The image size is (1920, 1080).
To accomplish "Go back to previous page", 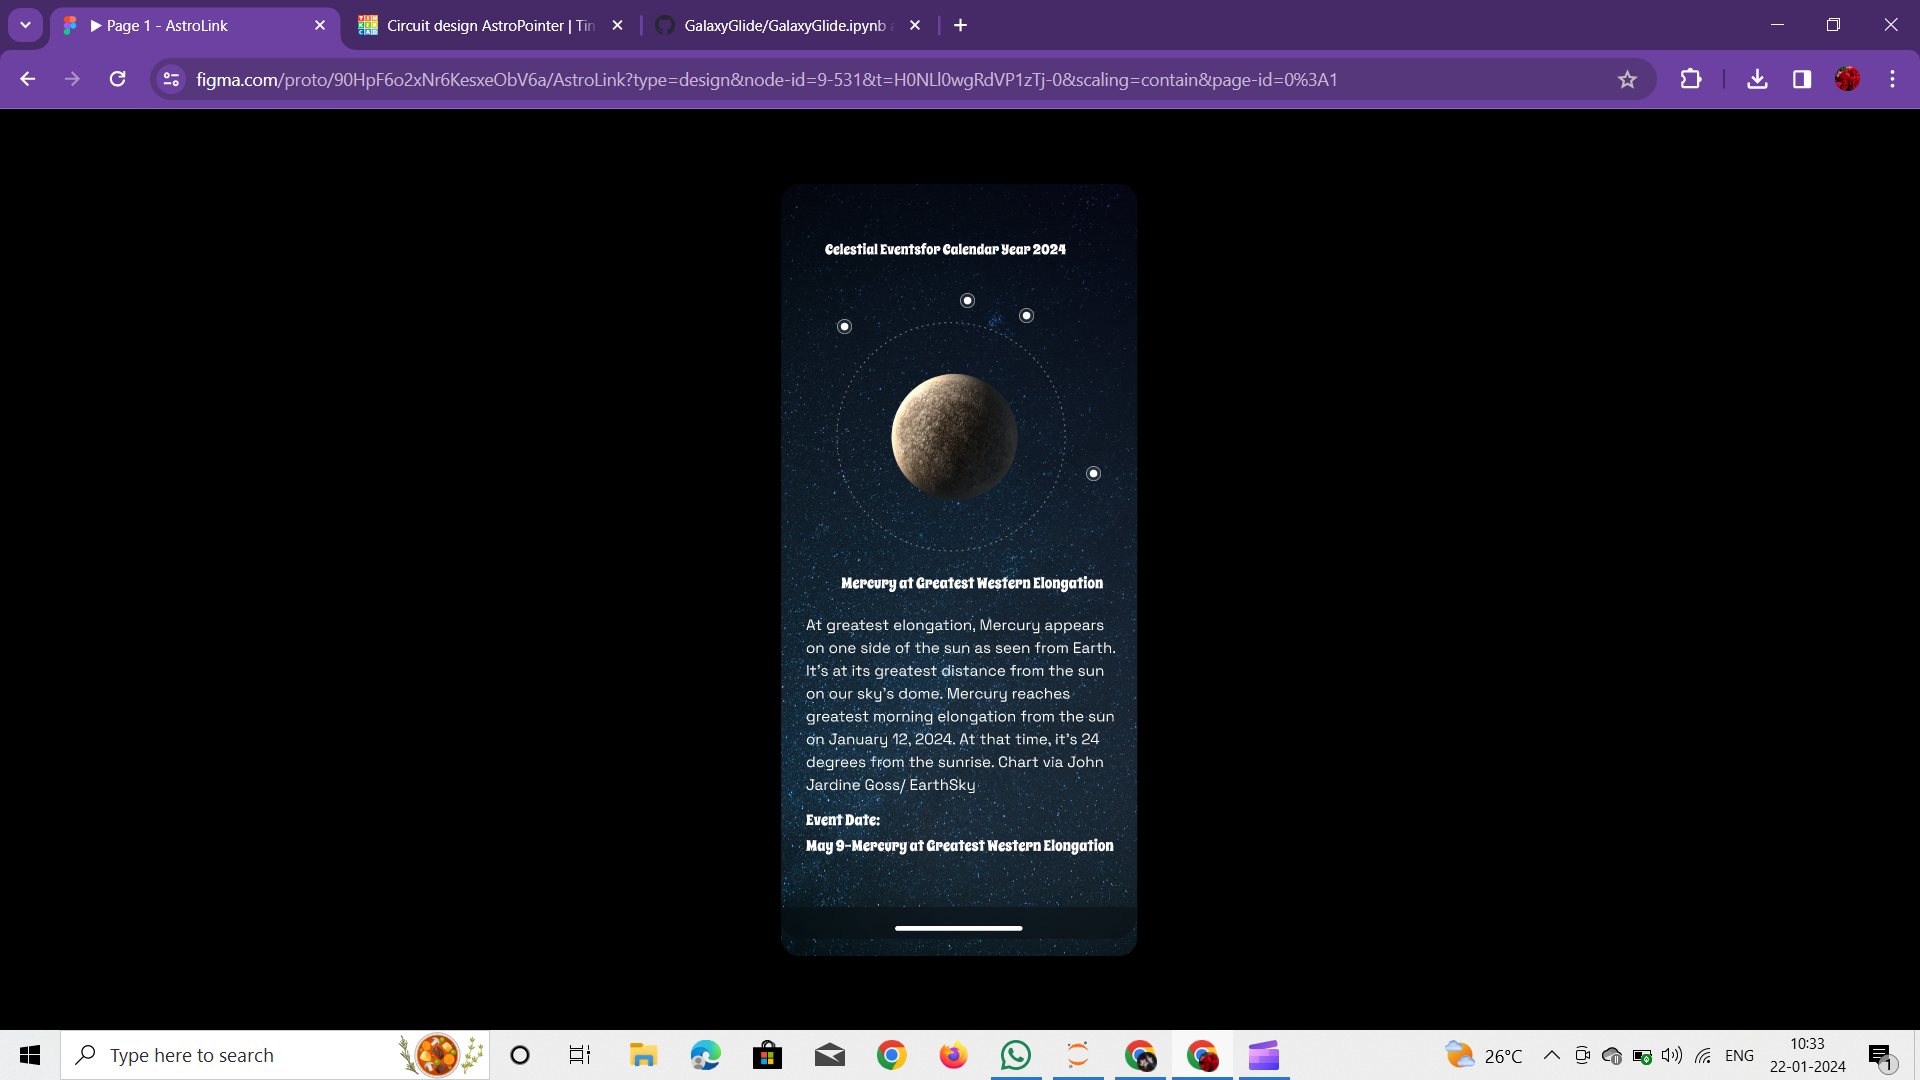I will (28, 80).
